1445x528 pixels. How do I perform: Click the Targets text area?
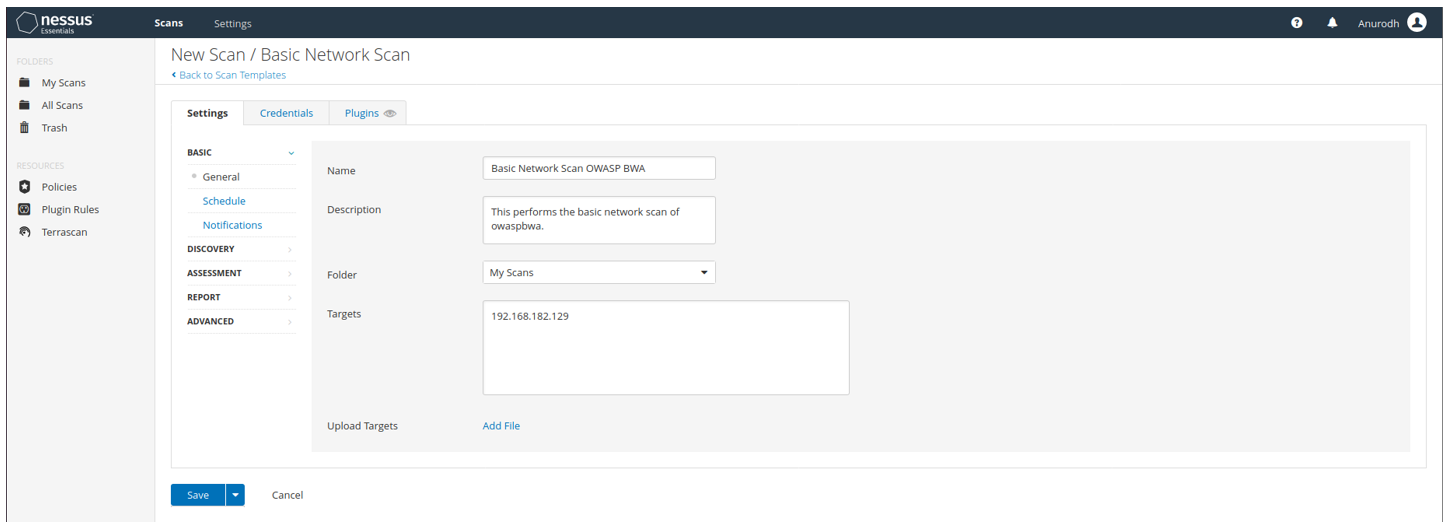[666, 348]
